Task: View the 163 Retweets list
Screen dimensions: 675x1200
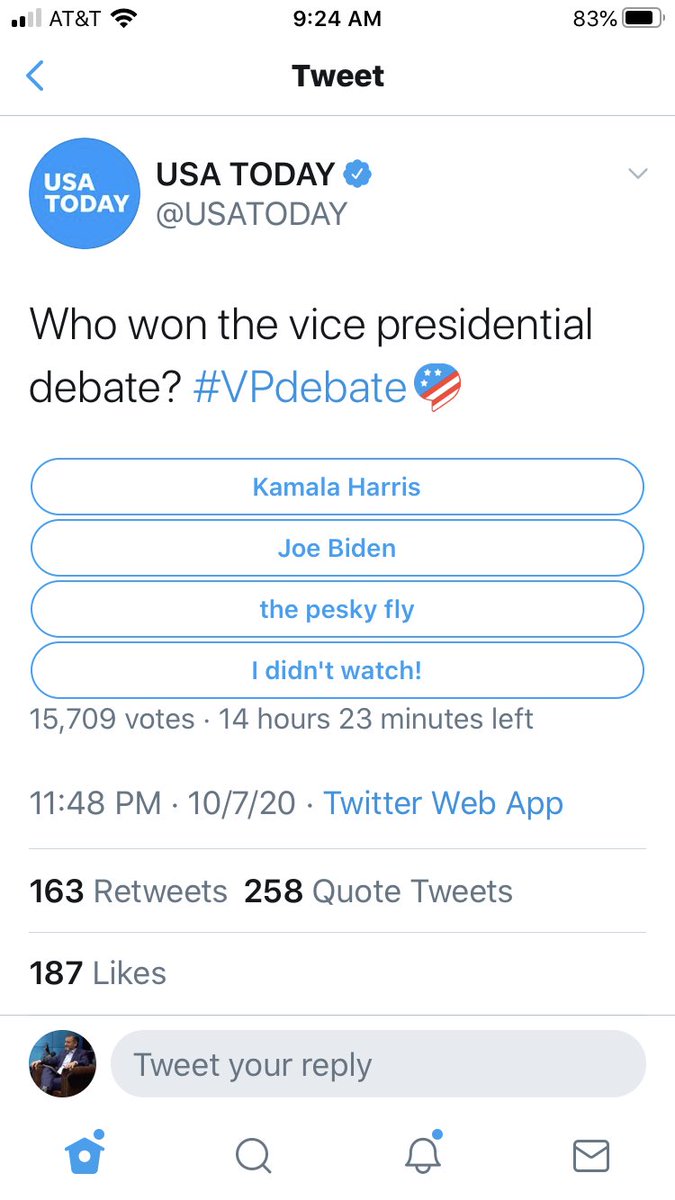Action: pos(128,891)
